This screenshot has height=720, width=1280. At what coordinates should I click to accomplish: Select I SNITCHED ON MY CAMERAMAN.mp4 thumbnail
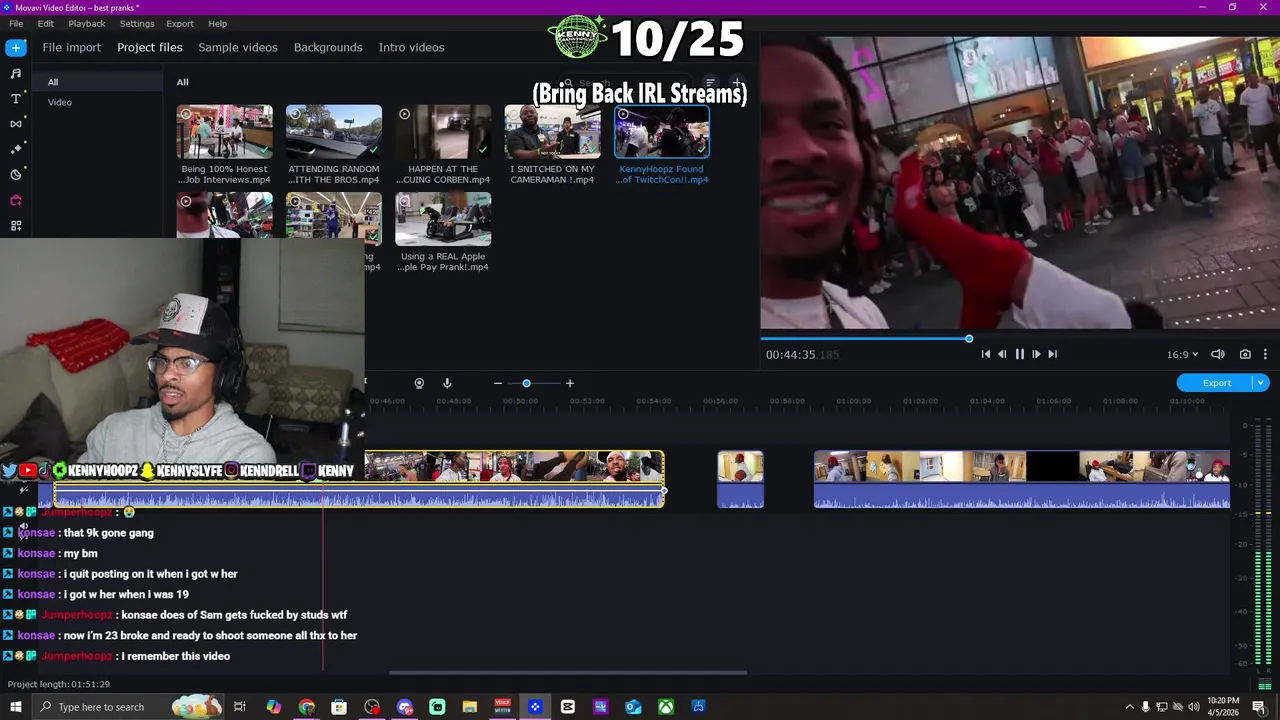pos(552,132)
